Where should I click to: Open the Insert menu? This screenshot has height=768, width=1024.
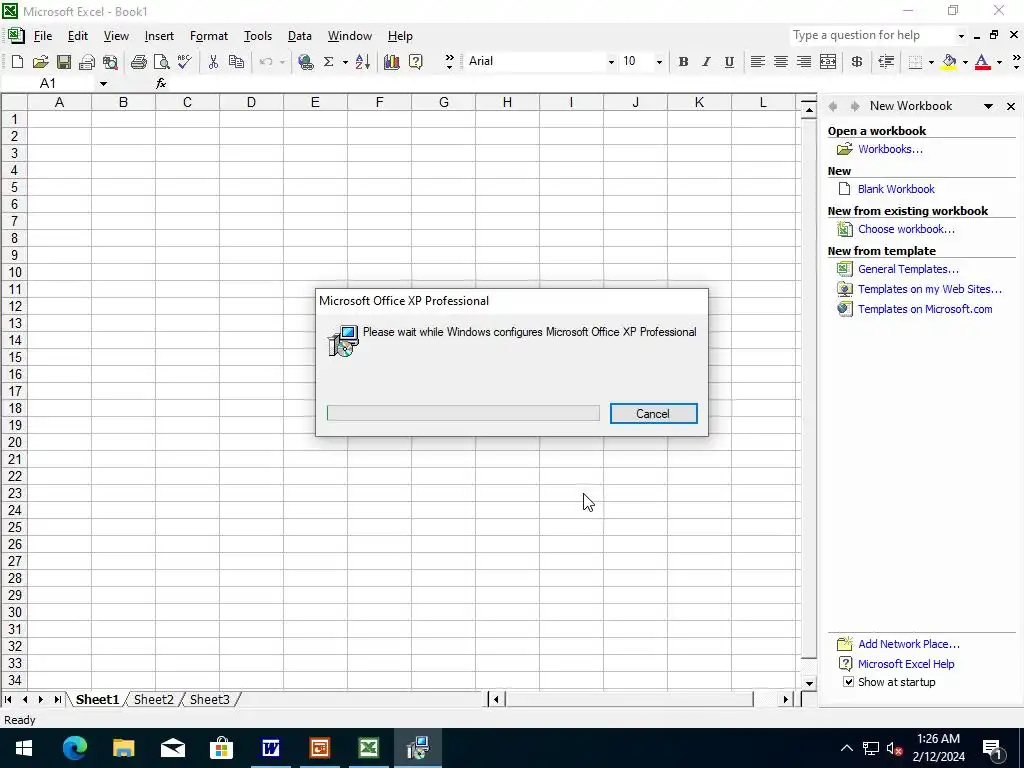tap(159, 36)
